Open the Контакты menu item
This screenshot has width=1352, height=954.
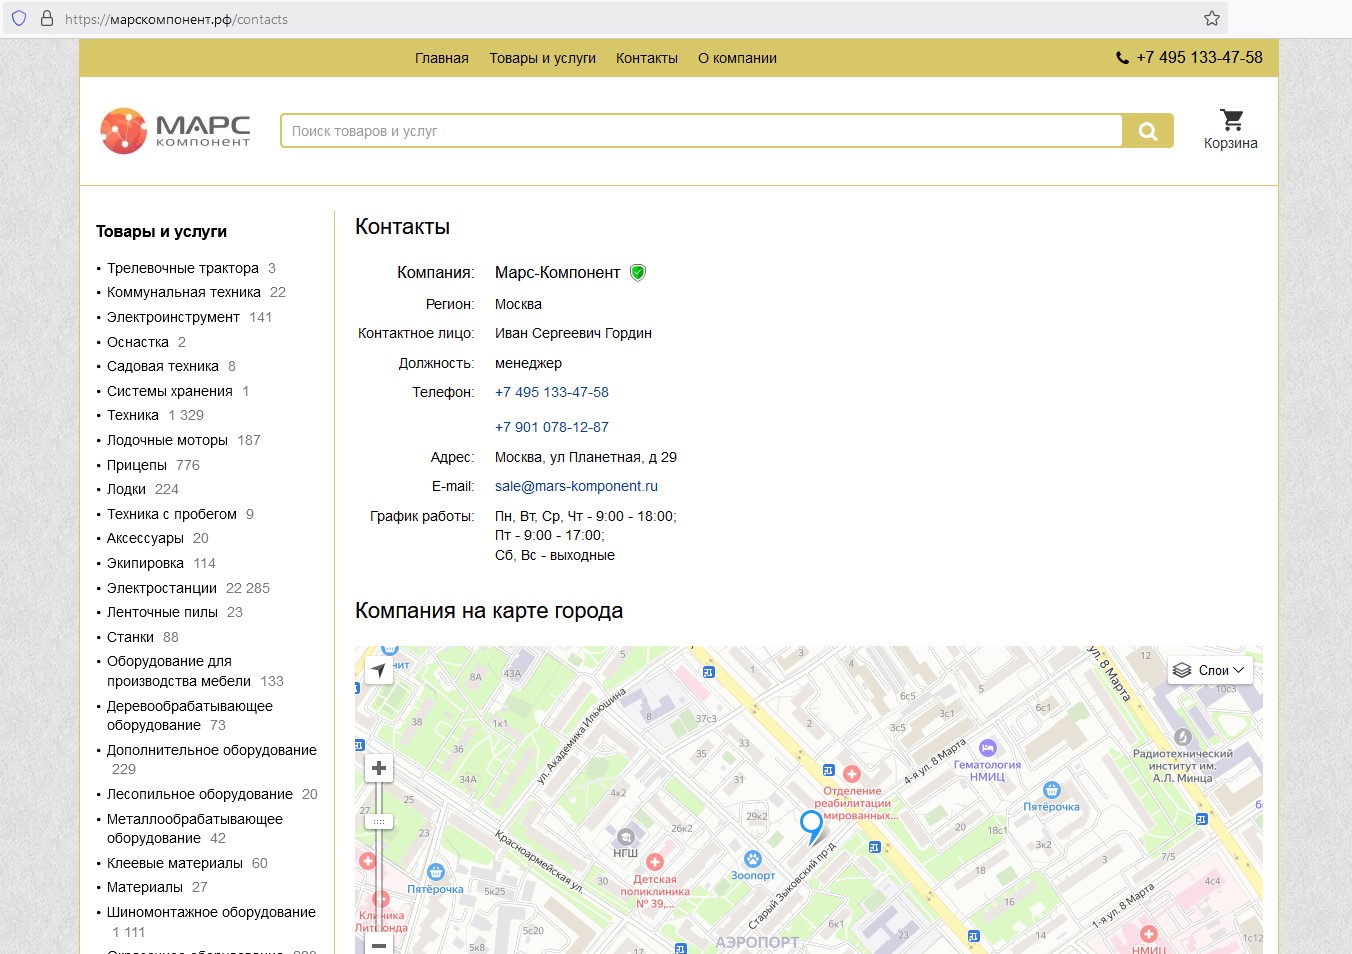(x=646, y=58)
